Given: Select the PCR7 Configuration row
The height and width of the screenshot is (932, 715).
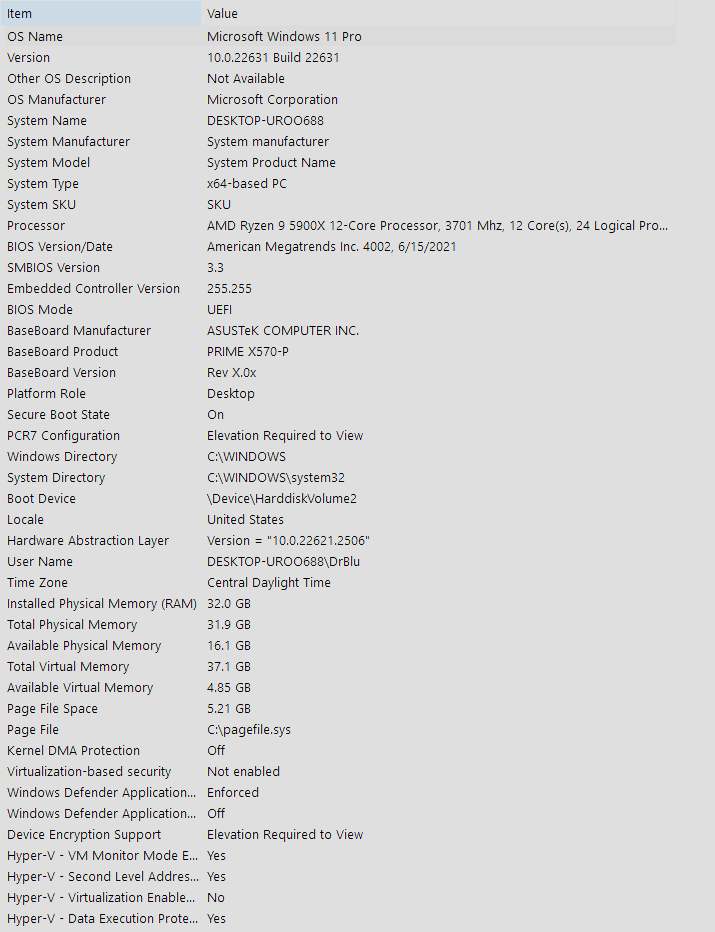Looking at the screenshot, I should (x=338, y=436).
